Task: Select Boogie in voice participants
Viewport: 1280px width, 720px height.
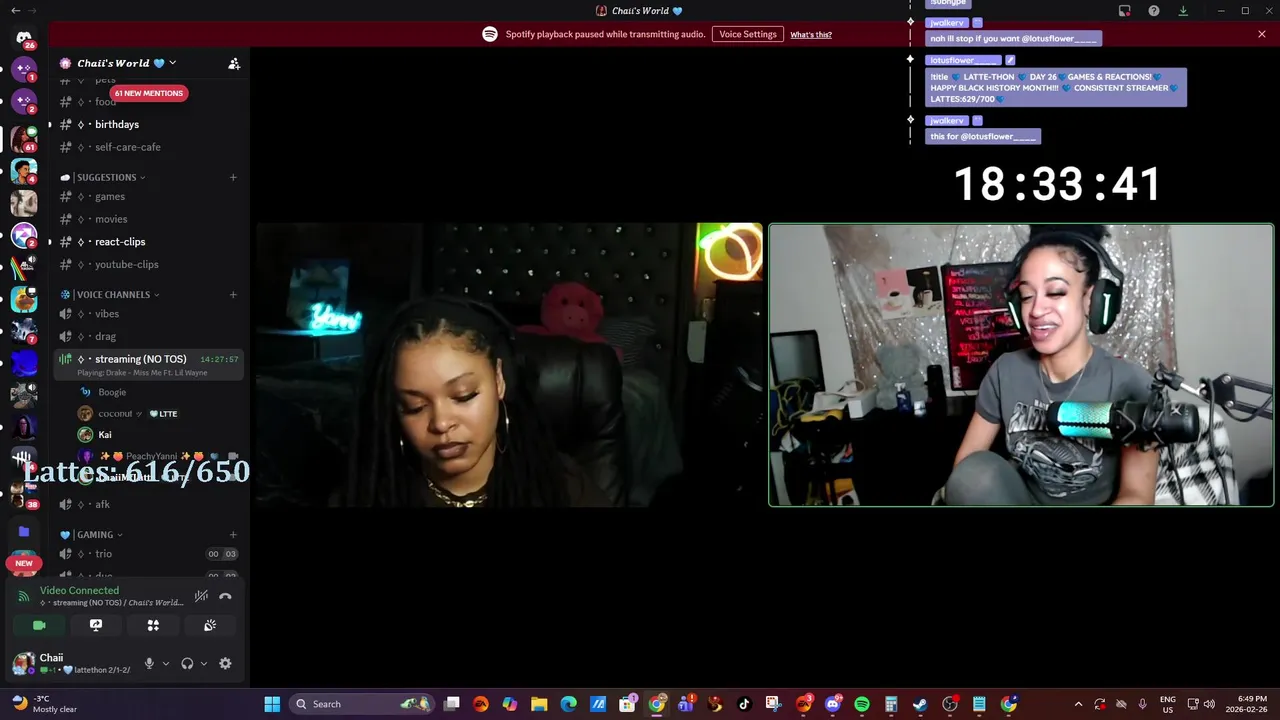Action: [x=158, y=392]
